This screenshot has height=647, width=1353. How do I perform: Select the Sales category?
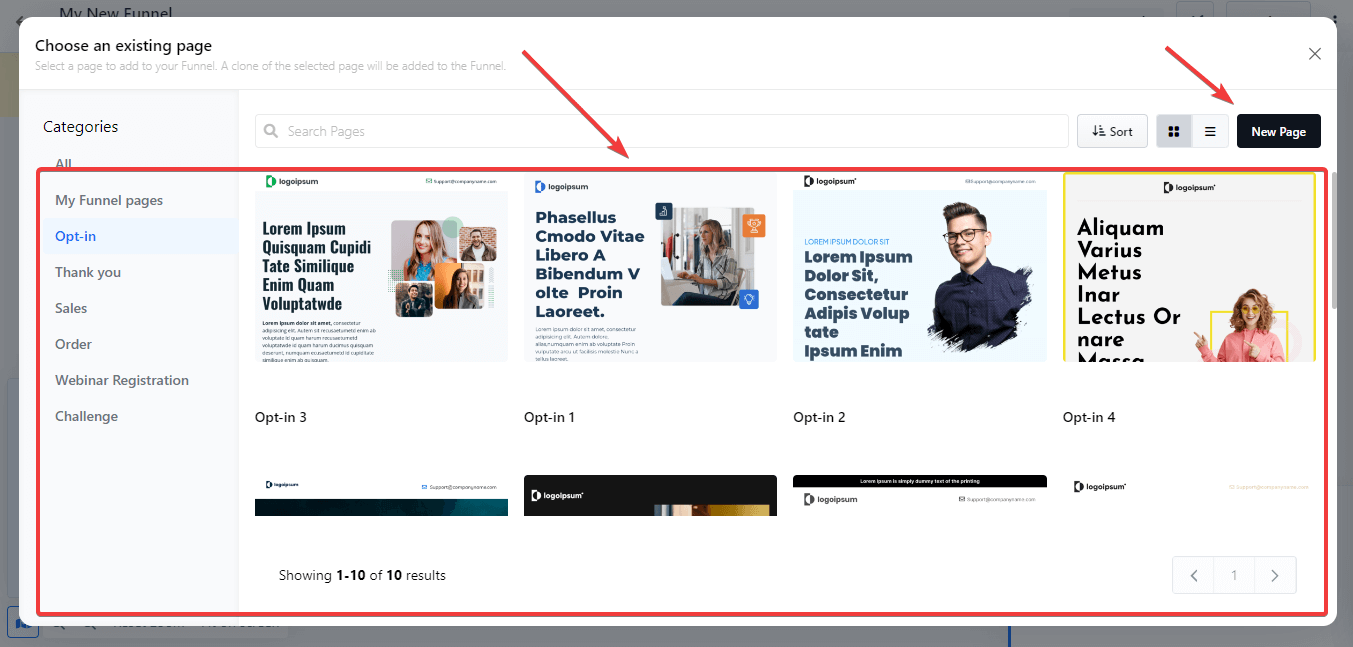tap(71, 307)
